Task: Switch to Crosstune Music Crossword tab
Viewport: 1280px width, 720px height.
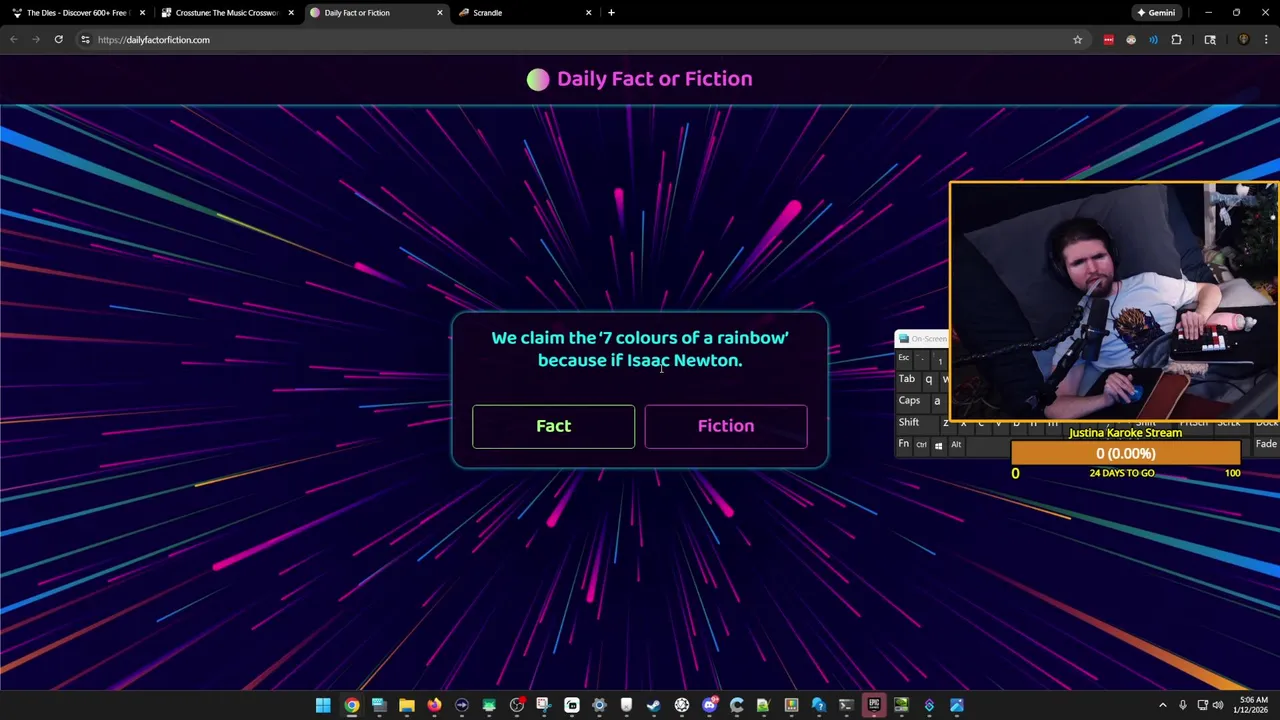Action: click(x=226, y=13)
